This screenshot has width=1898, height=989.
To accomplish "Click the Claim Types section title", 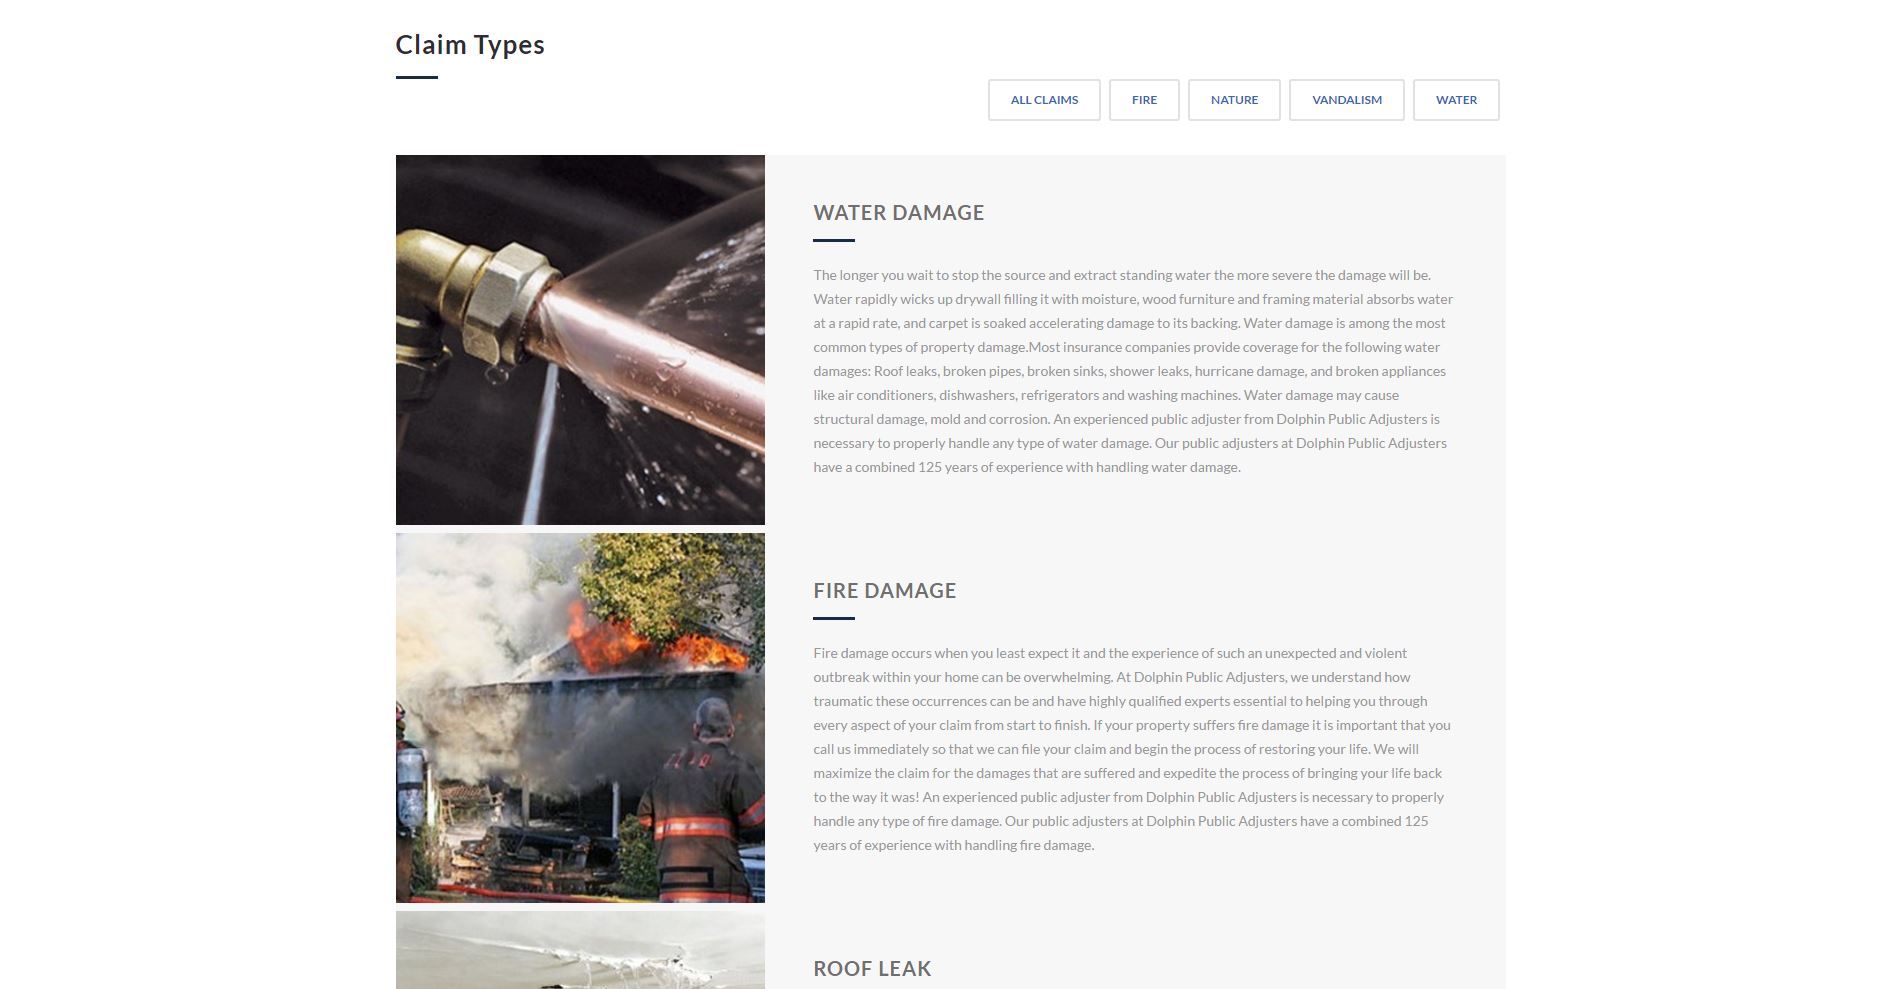I will [470, 45].
